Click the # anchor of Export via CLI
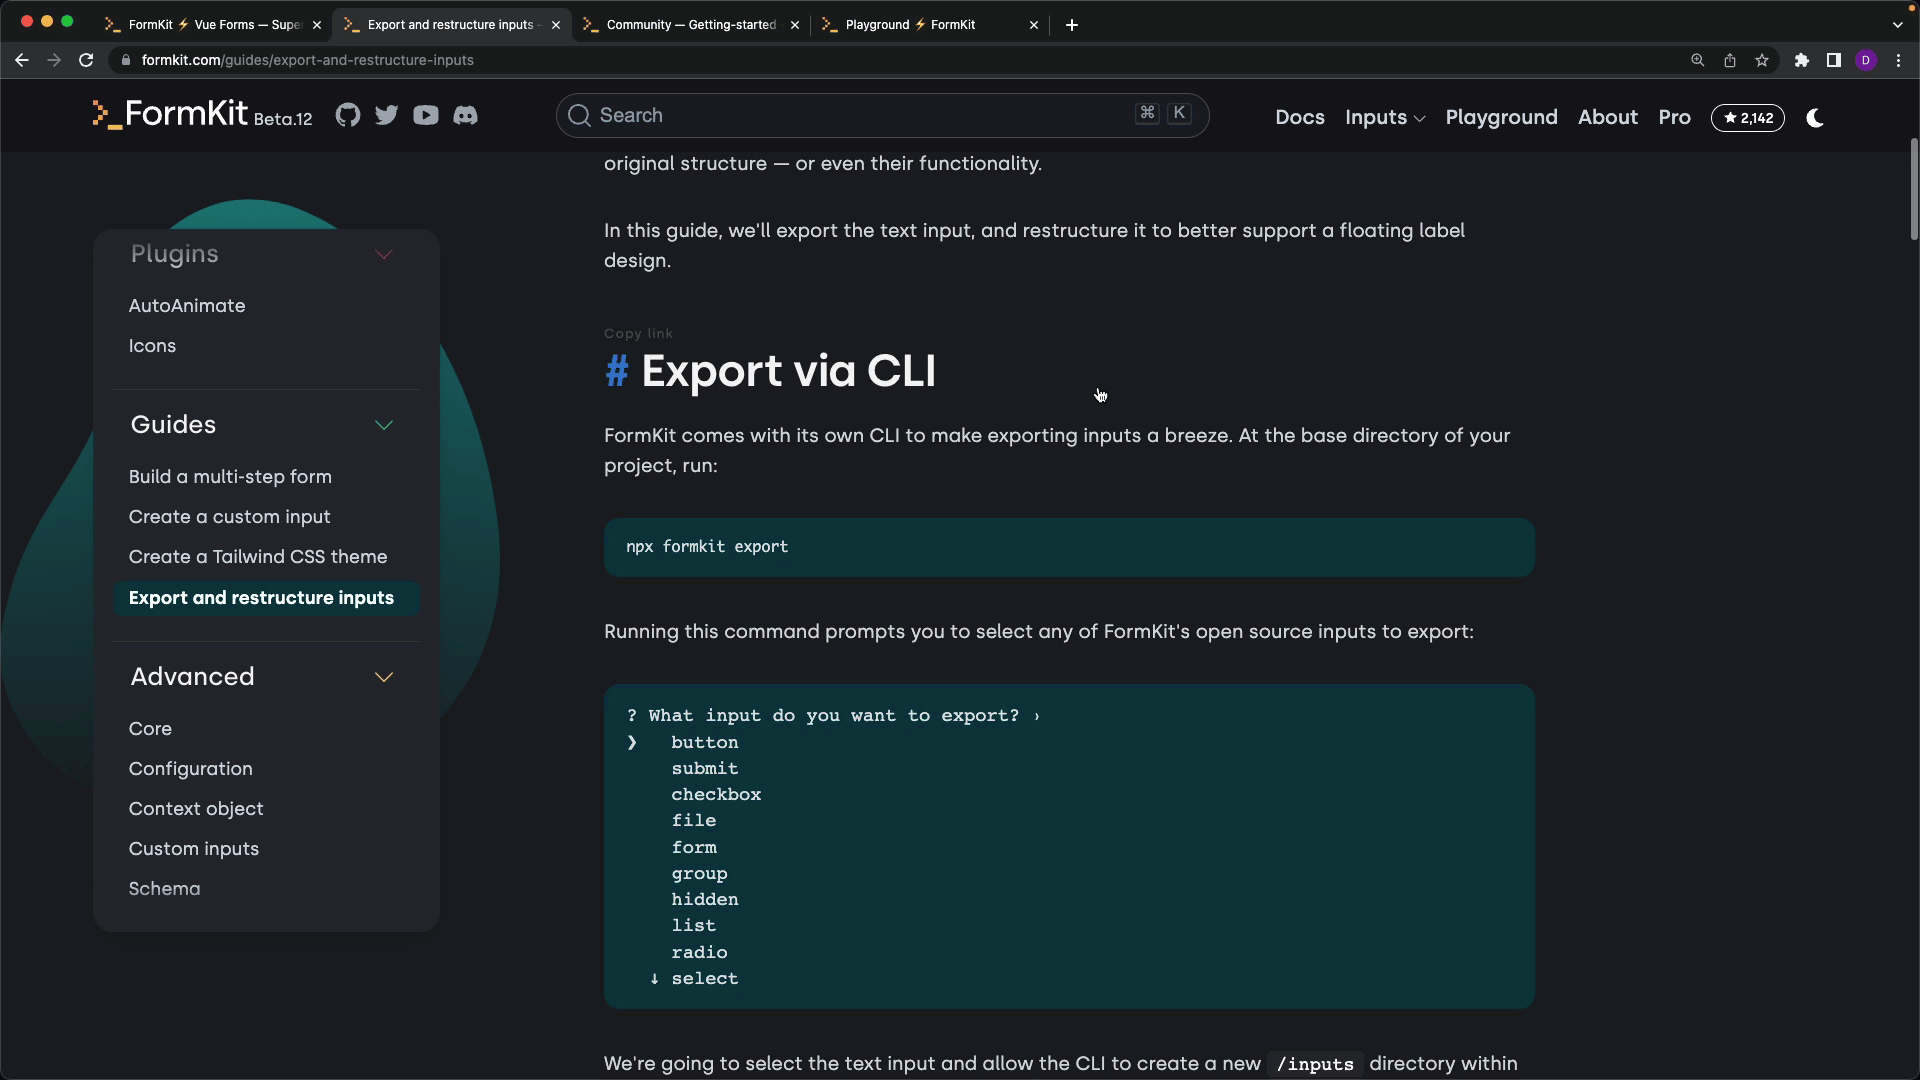 point(617,372)
